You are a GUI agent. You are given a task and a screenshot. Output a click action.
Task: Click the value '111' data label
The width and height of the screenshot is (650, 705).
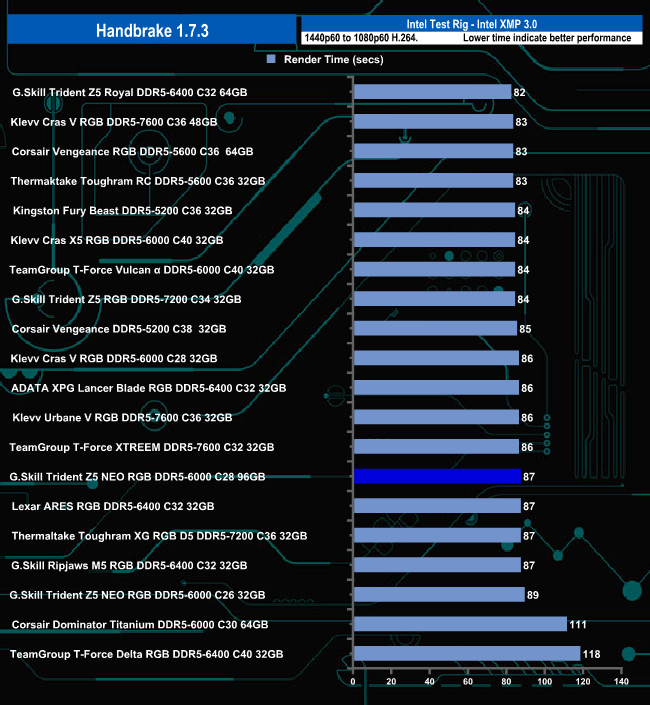pos(578,625)
